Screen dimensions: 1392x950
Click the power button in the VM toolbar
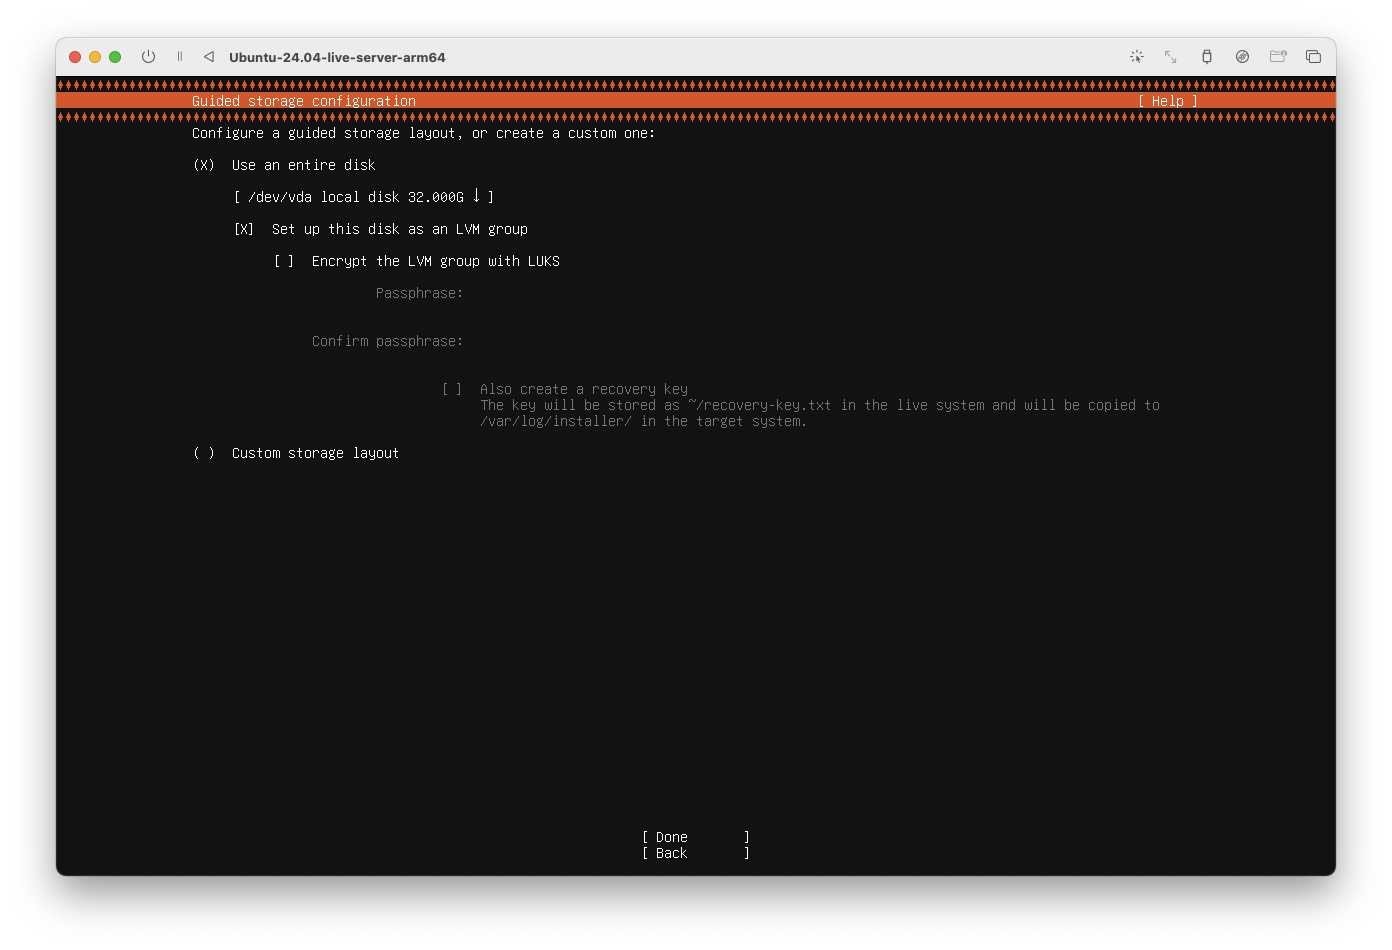point(148,57)
